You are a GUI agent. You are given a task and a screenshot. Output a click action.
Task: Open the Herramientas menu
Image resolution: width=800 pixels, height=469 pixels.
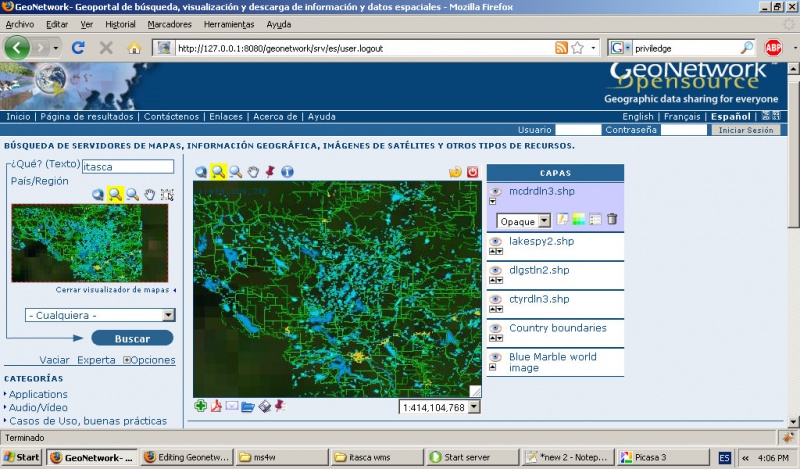[x=228, y=24]
